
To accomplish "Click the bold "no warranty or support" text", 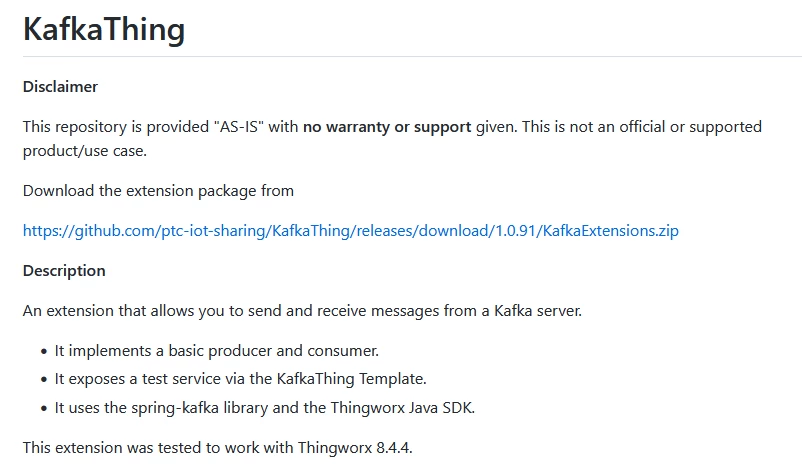I will coord(387,127).
